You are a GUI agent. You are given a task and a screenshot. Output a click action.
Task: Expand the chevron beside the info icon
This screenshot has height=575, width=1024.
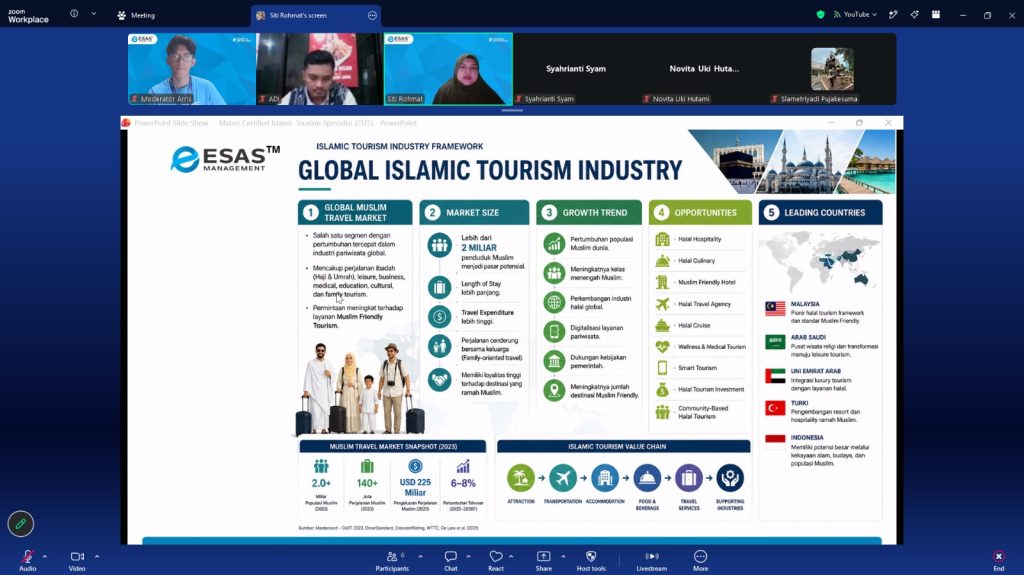coord(93,14)
